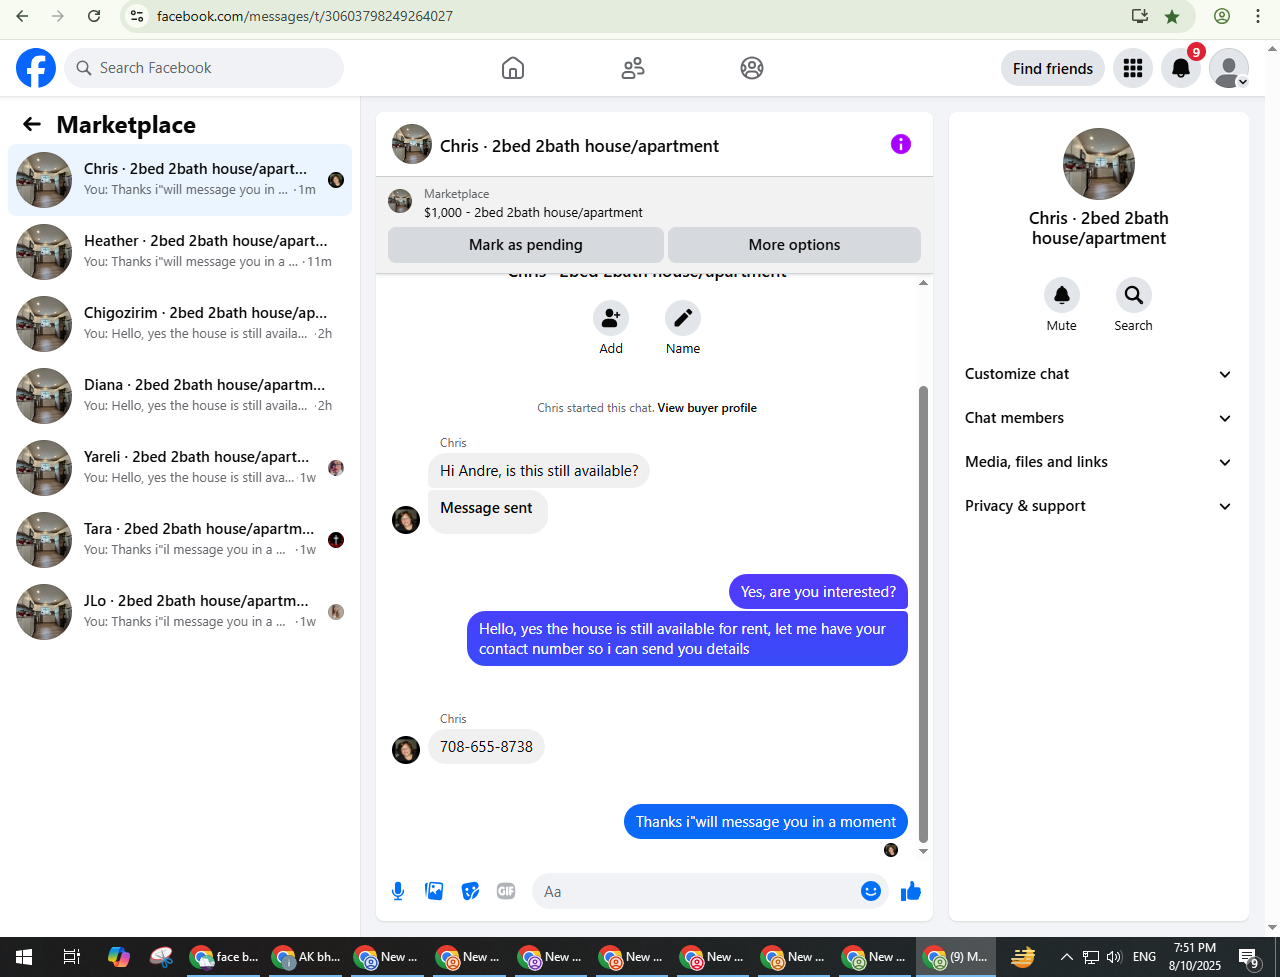Click the $1,000 listing title text
The width and height of the screenshot is (1280, 977).
click(x=533, y=213)
